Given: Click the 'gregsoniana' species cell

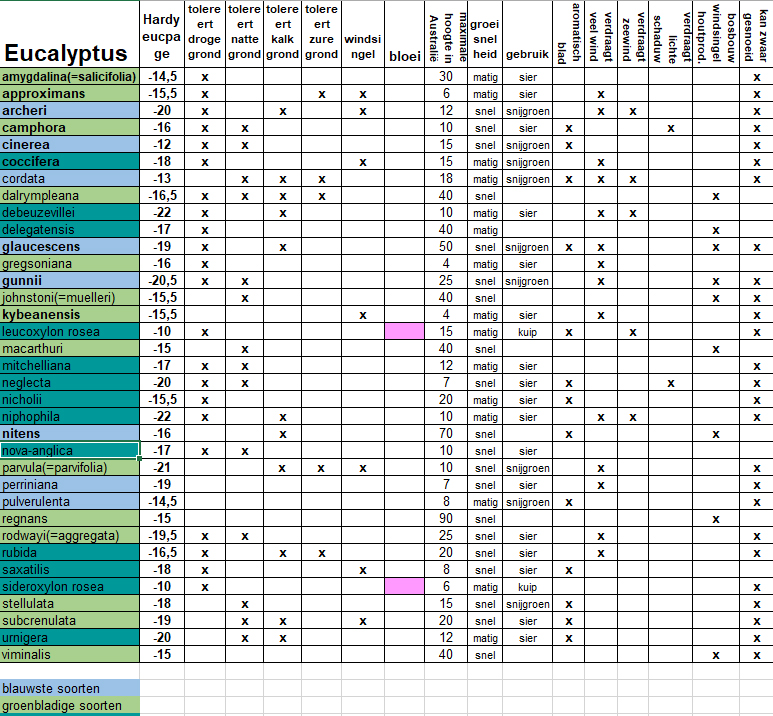Looking at the screenshot, I should point(70,264).
